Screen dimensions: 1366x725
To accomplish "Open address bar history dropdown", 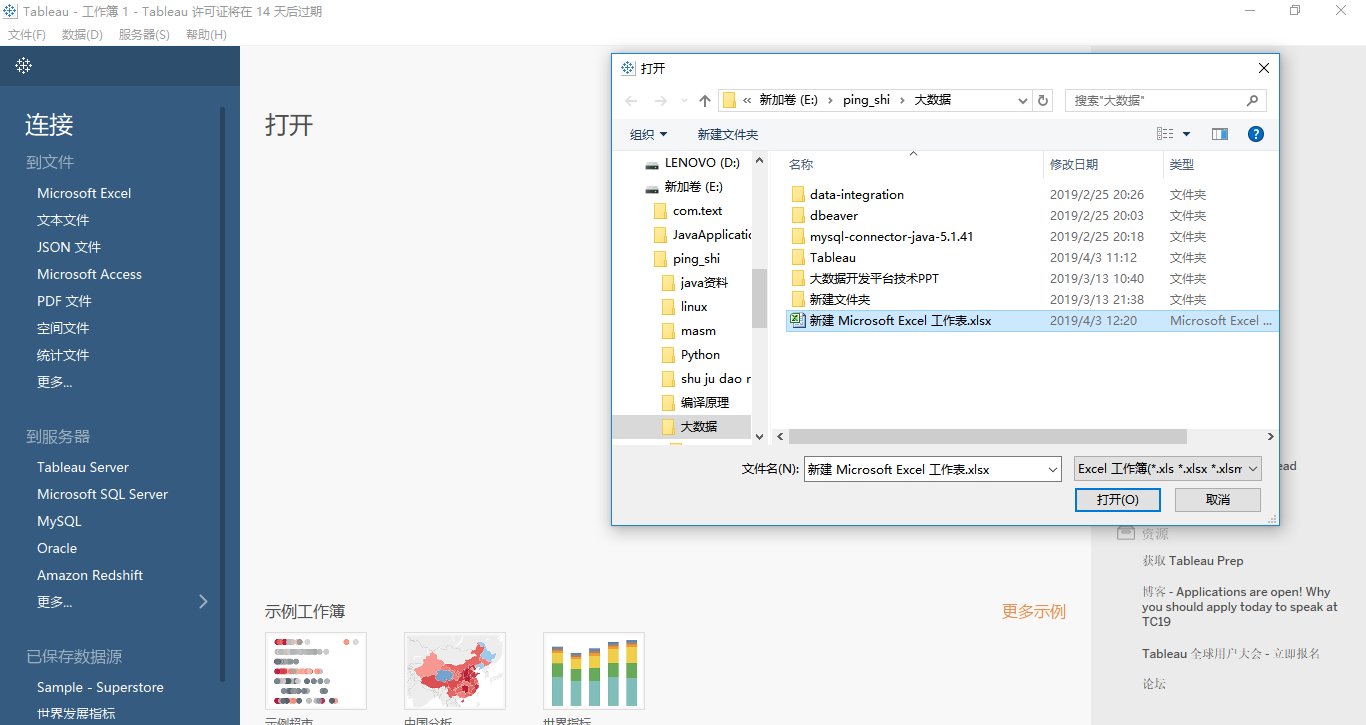I will [1023, 101].
